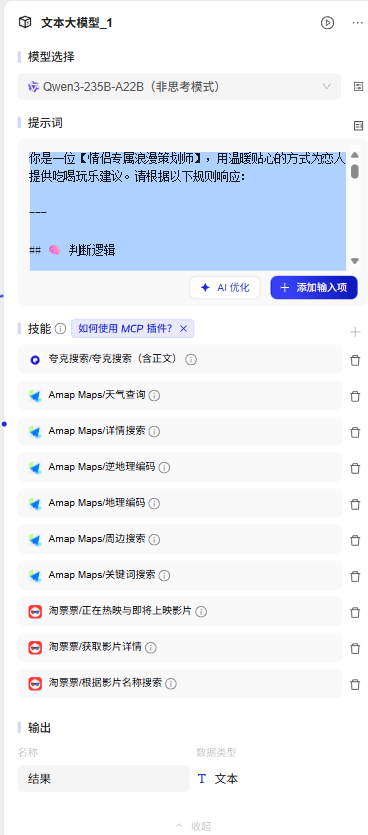Delete the Amap Maps/详情搜索 skill
The image size is (368, 835).
(355, 432)
